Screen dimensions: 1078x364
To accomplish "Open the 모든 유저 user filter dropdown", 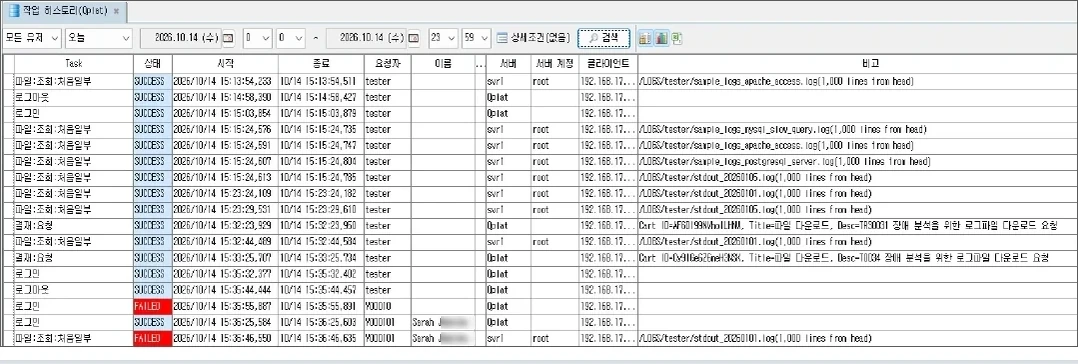I will pyautogui.click(x=33, y=38).
